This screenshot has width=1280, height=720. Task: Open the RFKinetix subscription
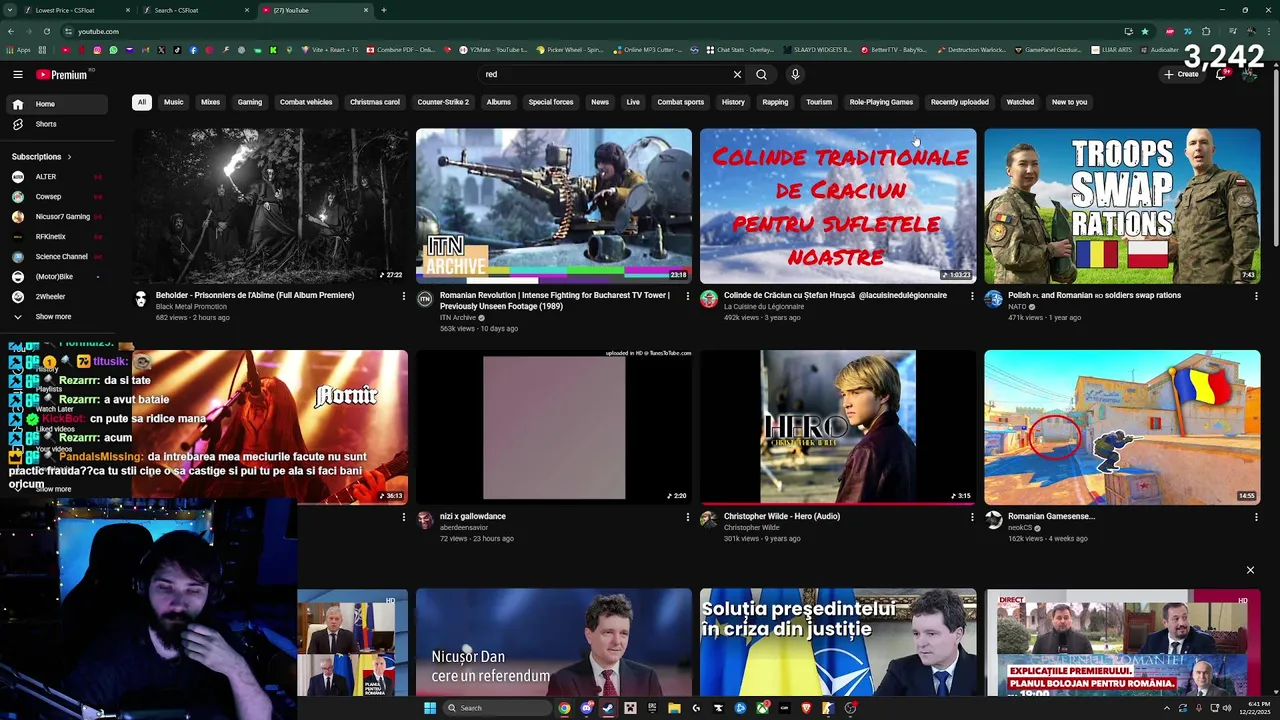pos(55,237)
